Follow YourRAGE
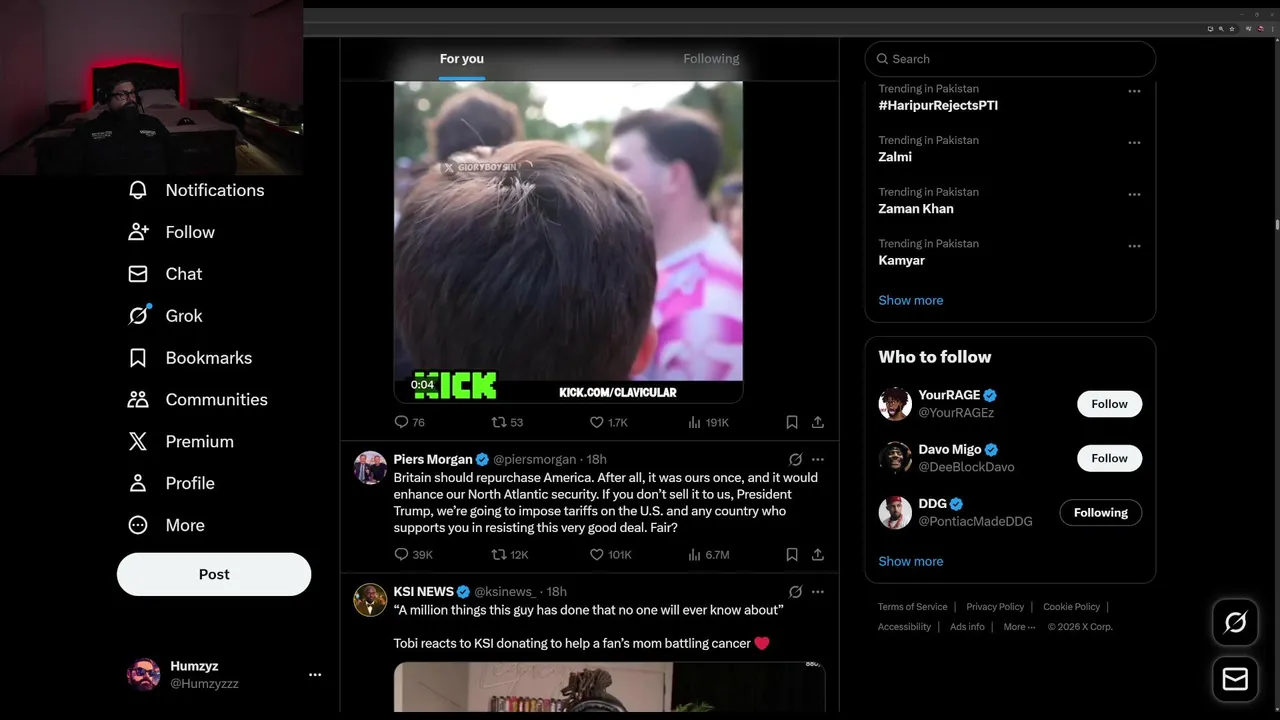Image resolution: width=1280 pixels, height=720 pixels. (x=1109, y=404)
